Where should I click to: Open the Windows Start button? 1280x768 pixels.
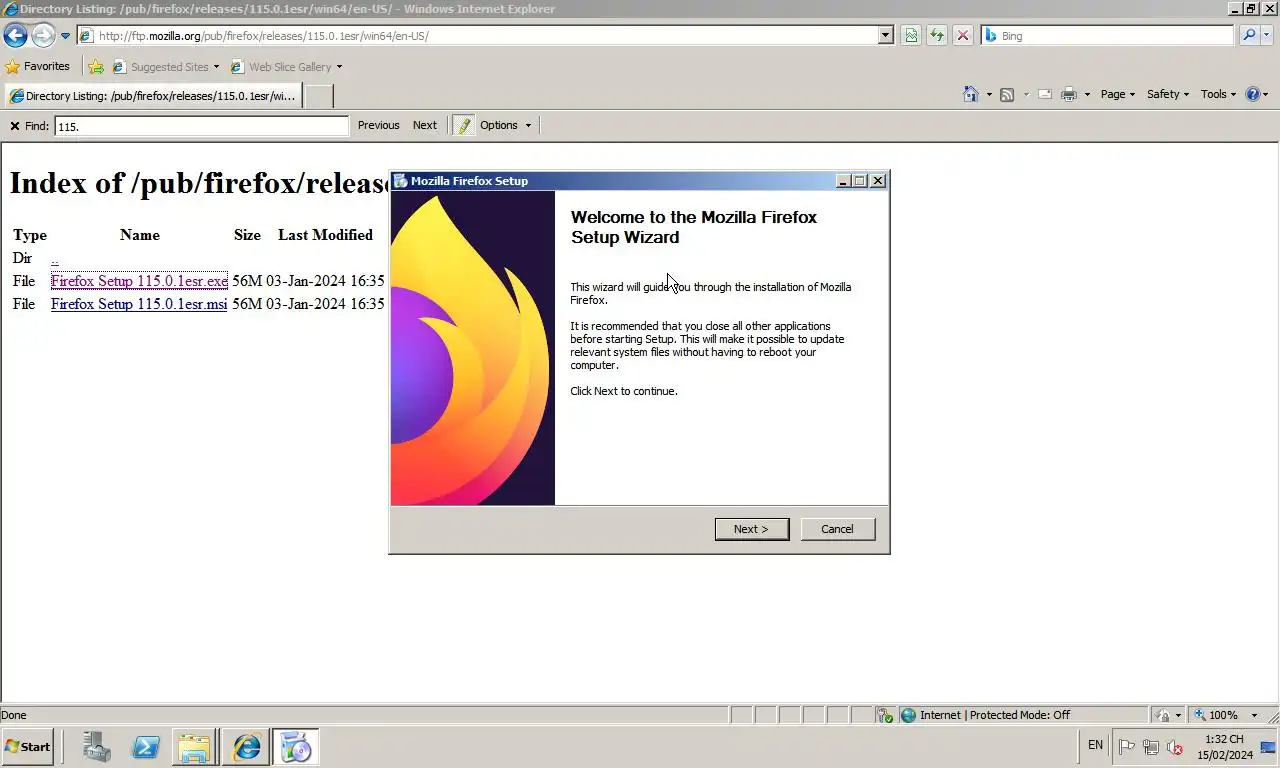[27, 747]
